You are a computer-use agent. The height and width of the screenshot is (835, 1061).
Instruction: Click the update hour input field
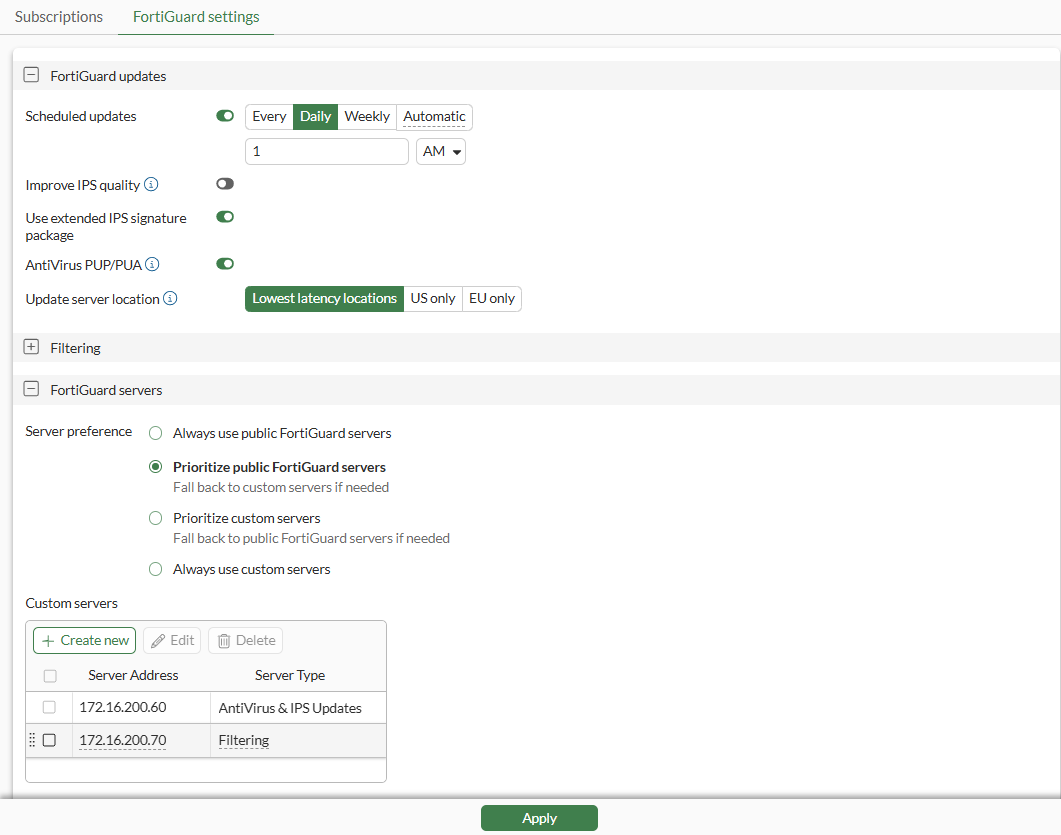pos(327,152)
